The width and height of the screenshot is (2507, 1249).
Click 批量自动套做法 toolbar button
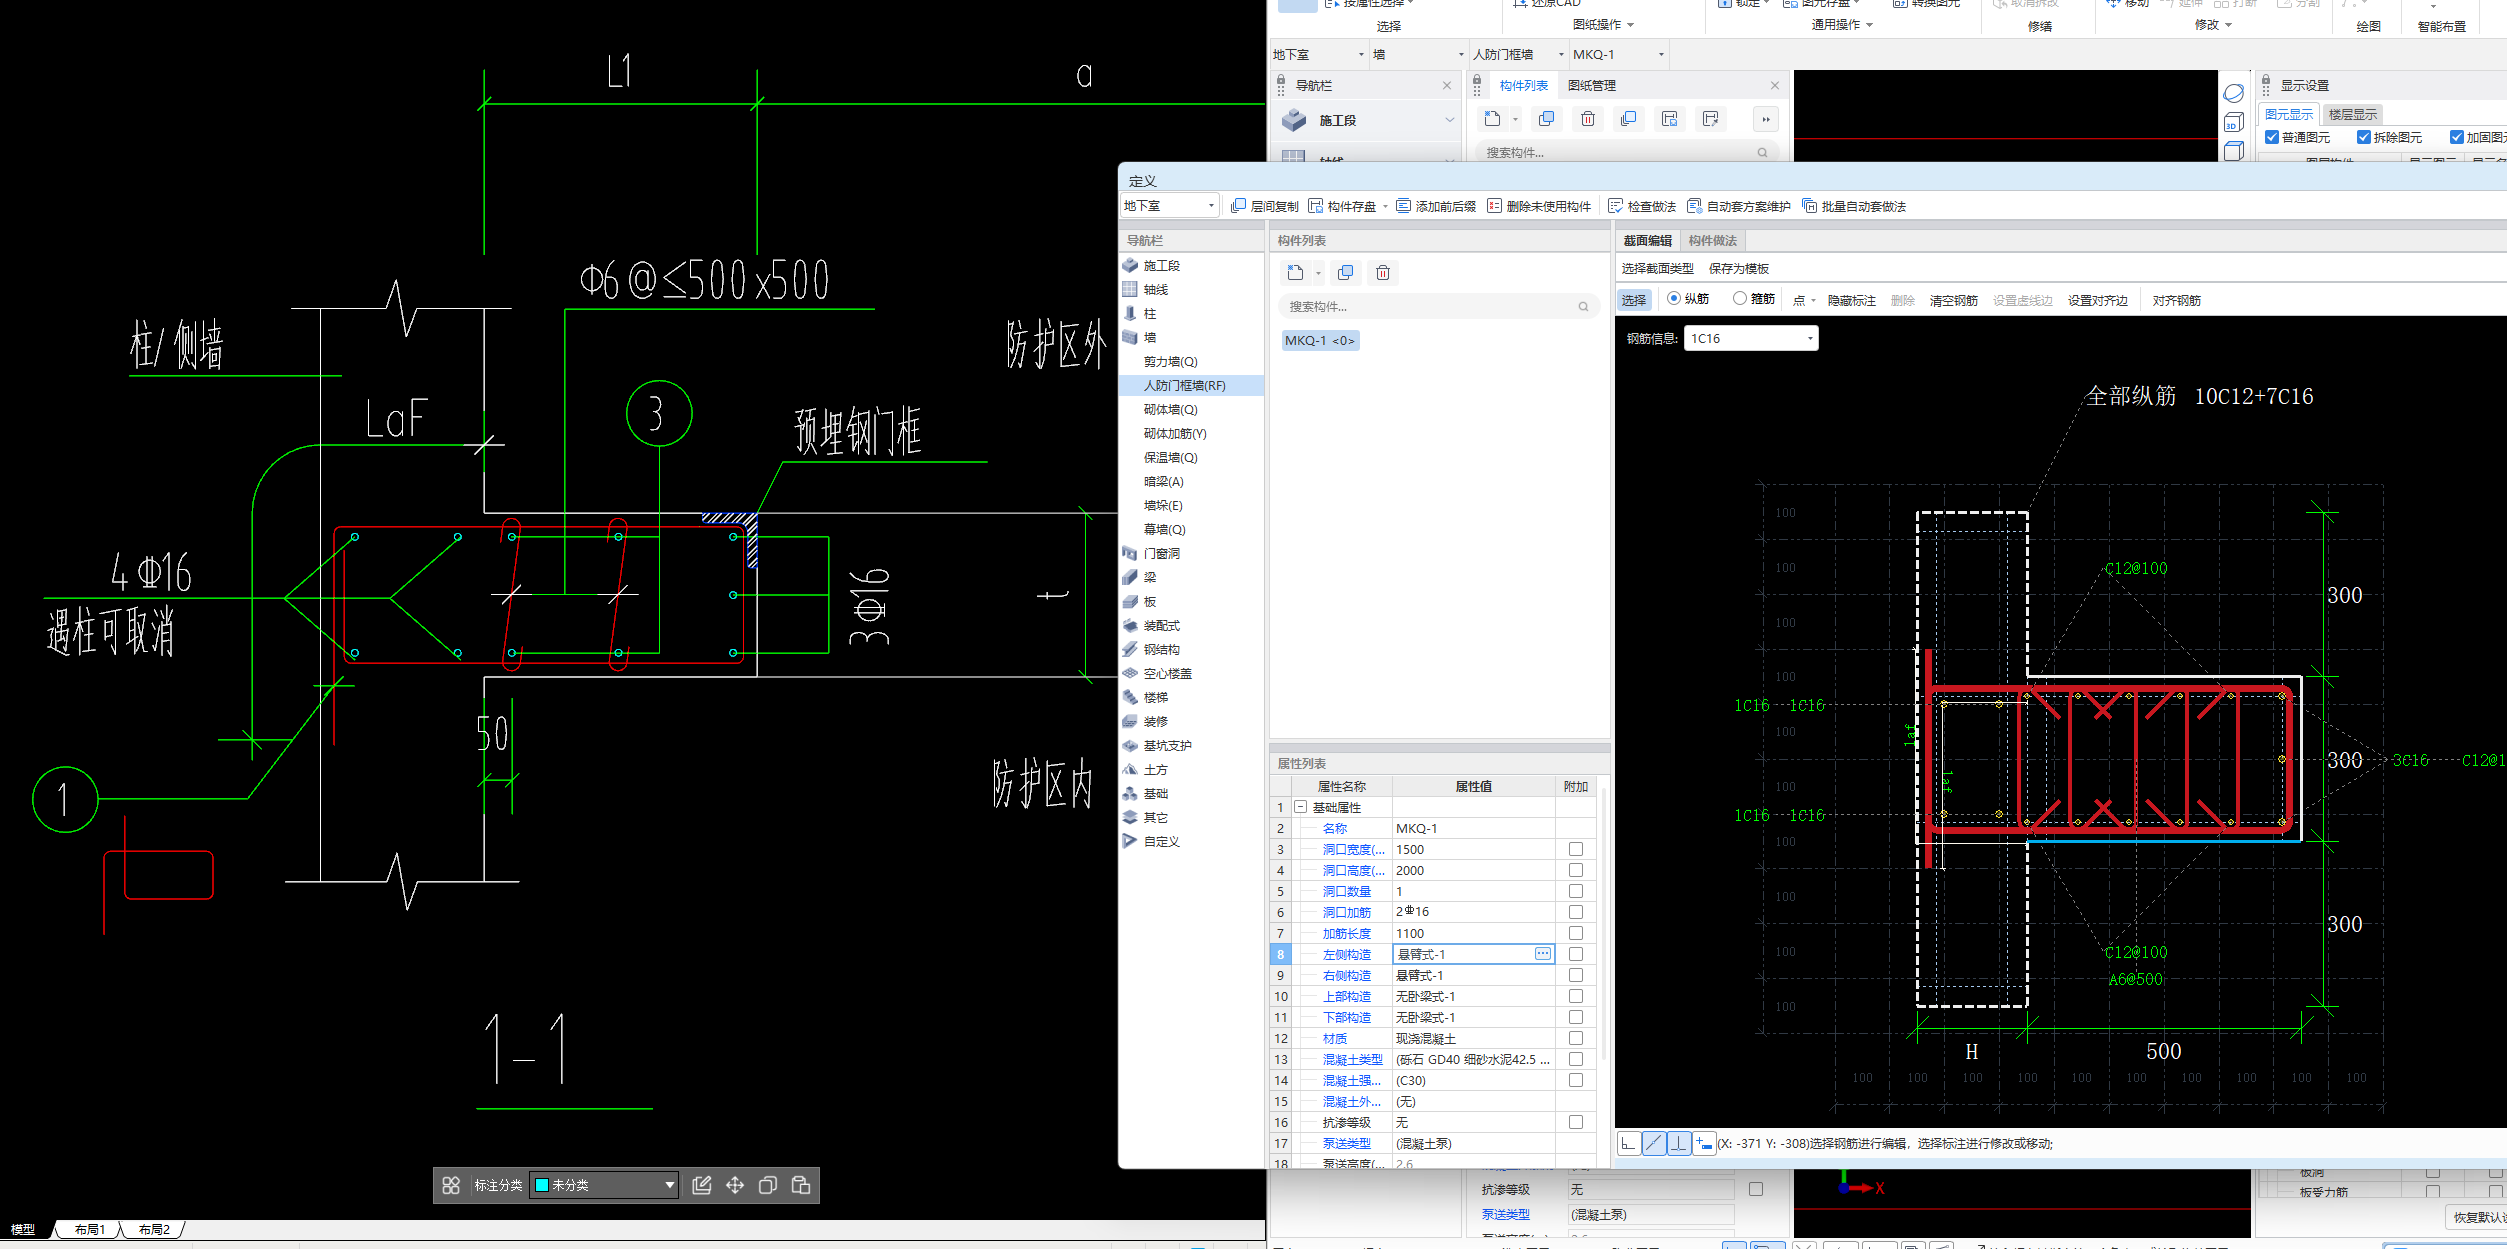(1854, 206)
